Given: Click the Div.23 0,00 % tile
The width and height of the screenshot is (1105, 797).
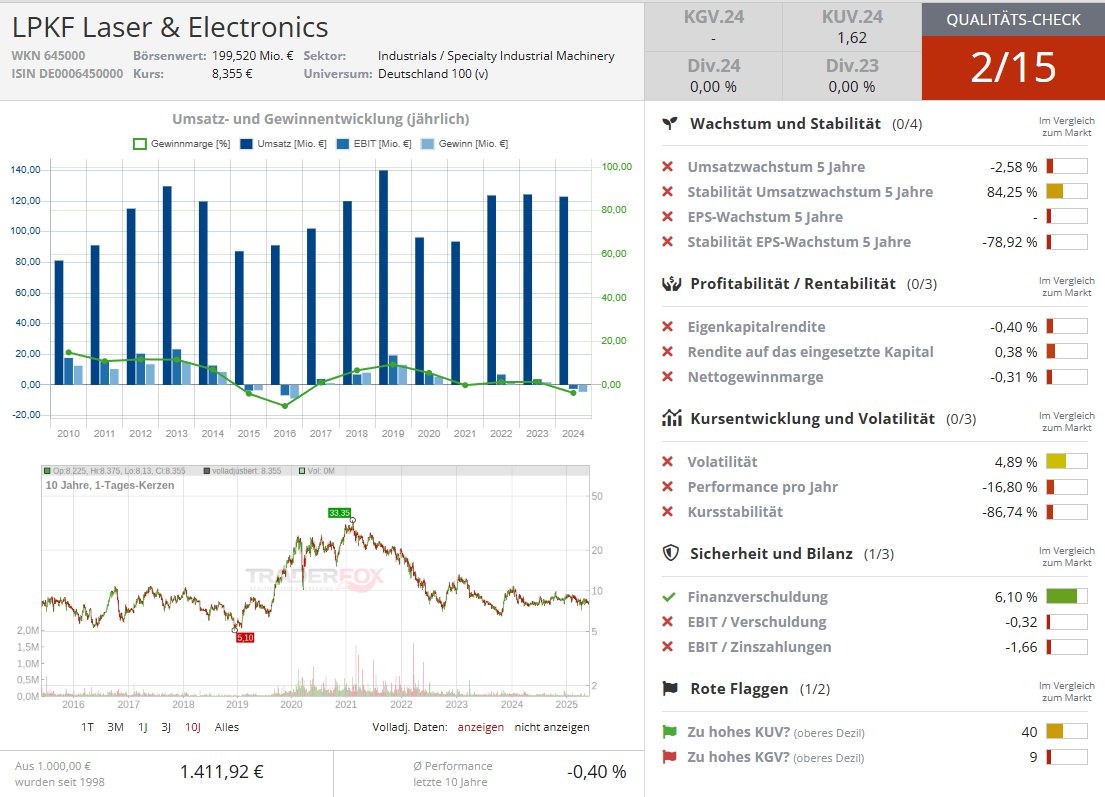Looking at the screenshot, I should point(852,76).
